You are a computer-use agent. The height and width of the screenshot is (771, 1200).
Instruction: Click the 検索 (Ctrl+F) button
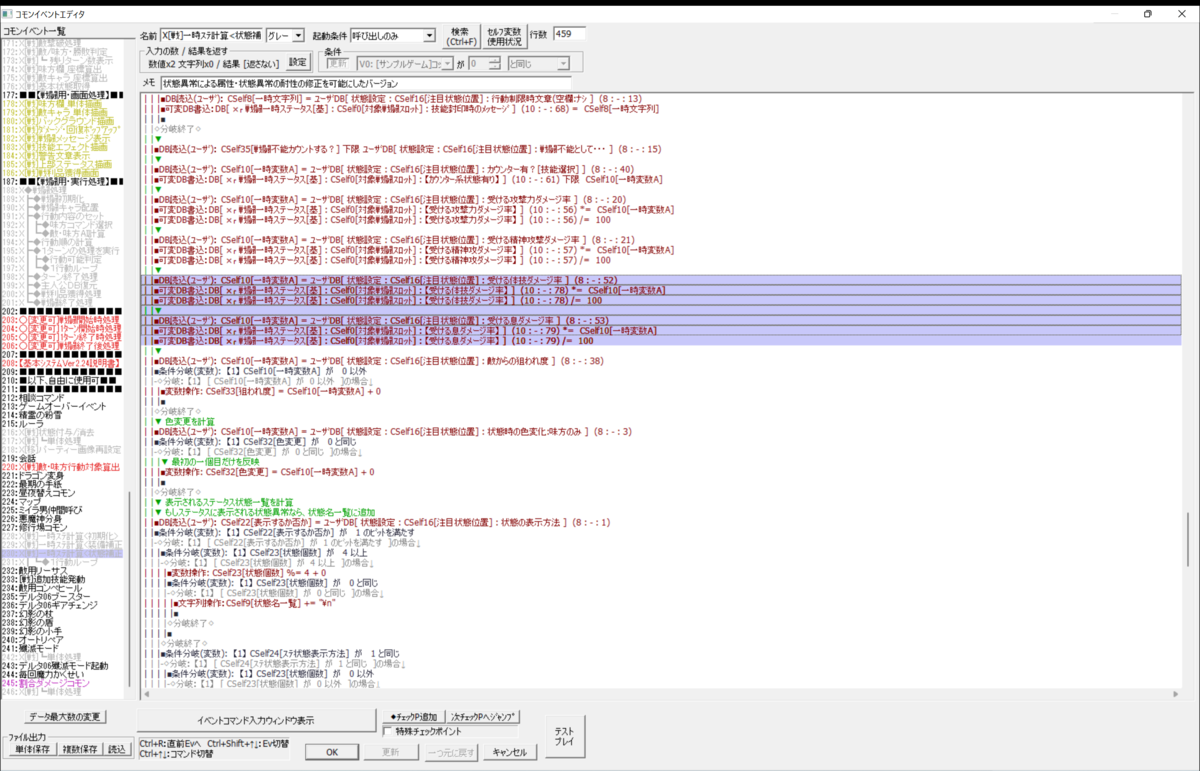pyautogui.click(x=460, y=36)
